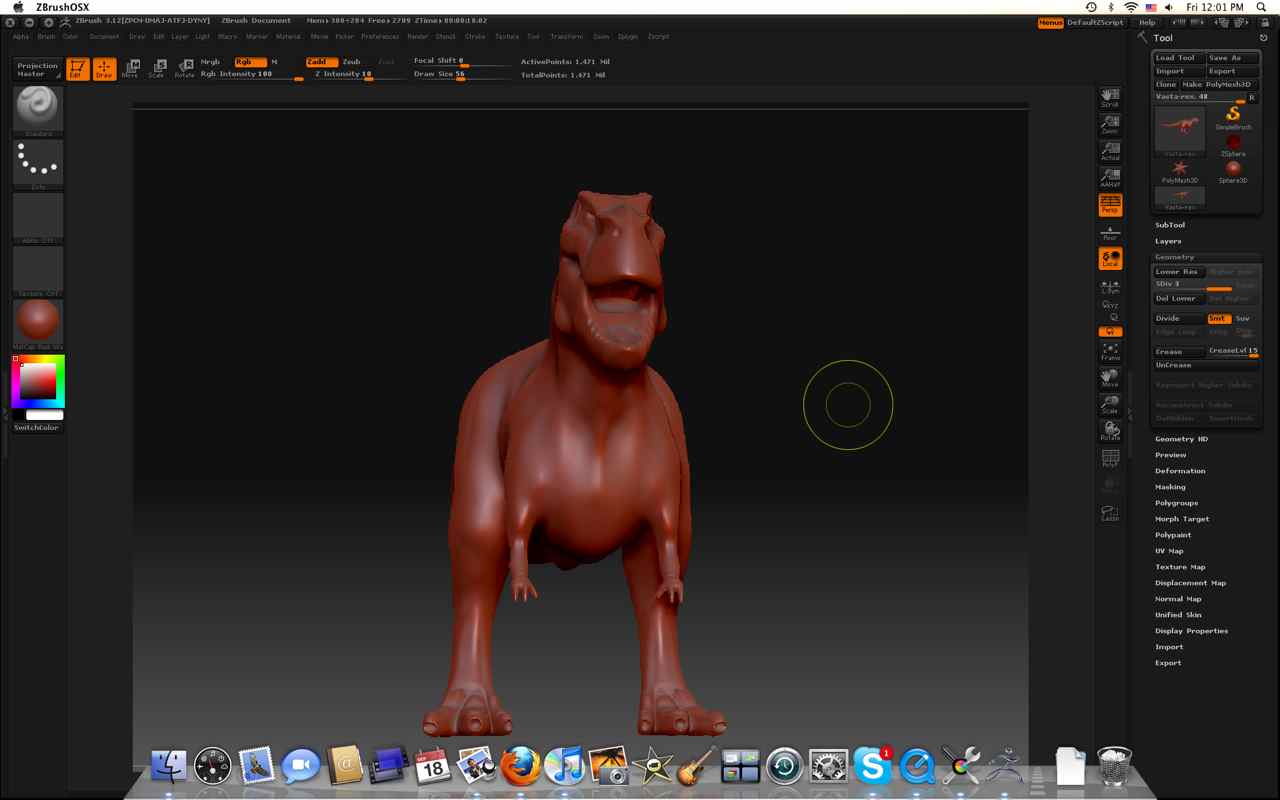Screen dimensions: 1280x800
Task: Open the Dots stroke type picker
Action: pyautogui.click(x=38, y=164)
